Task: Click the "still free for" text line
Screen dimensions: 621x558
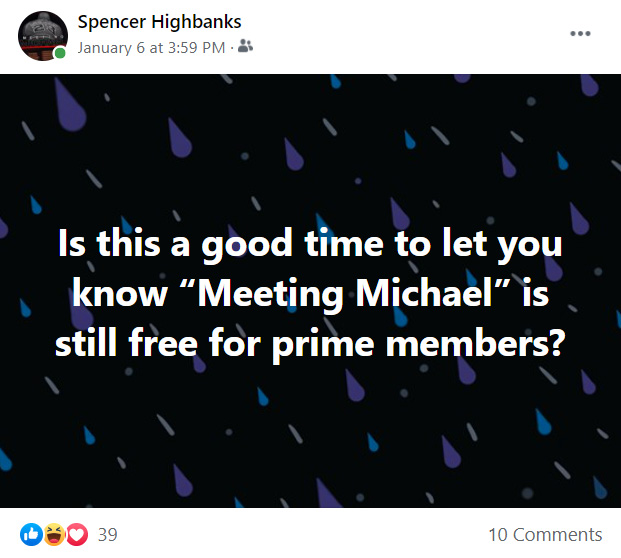Action: pos(158,343)
